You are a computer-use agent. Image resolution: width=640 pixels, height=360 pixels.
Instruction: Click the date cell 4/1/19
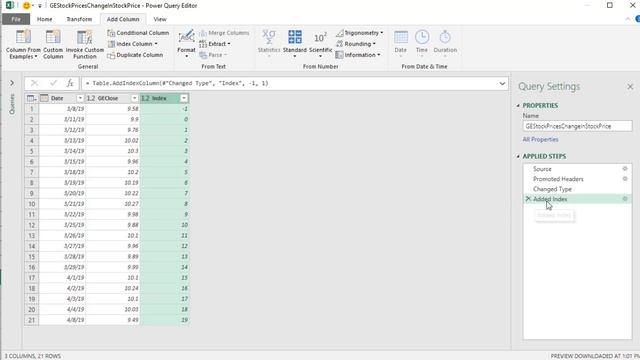click(62, 278)
